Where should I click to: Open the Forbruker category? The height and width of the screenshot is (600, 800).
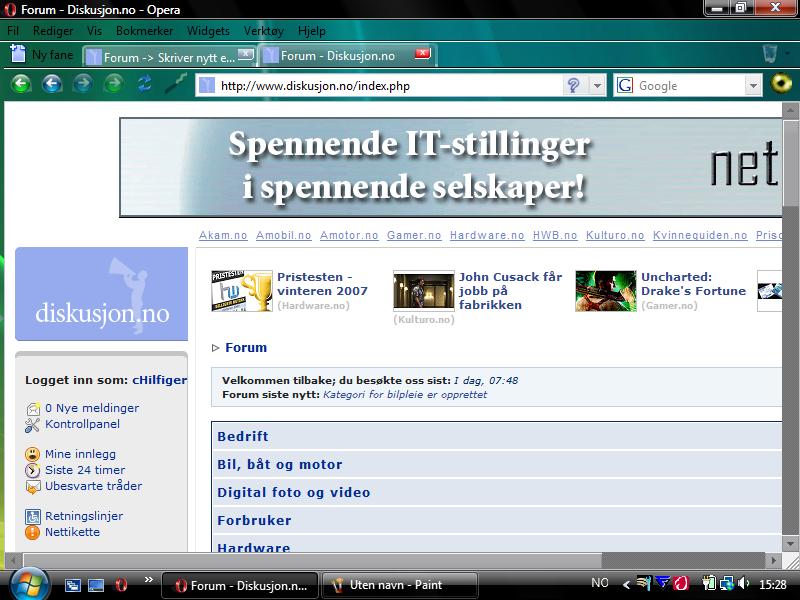[254, 520]
